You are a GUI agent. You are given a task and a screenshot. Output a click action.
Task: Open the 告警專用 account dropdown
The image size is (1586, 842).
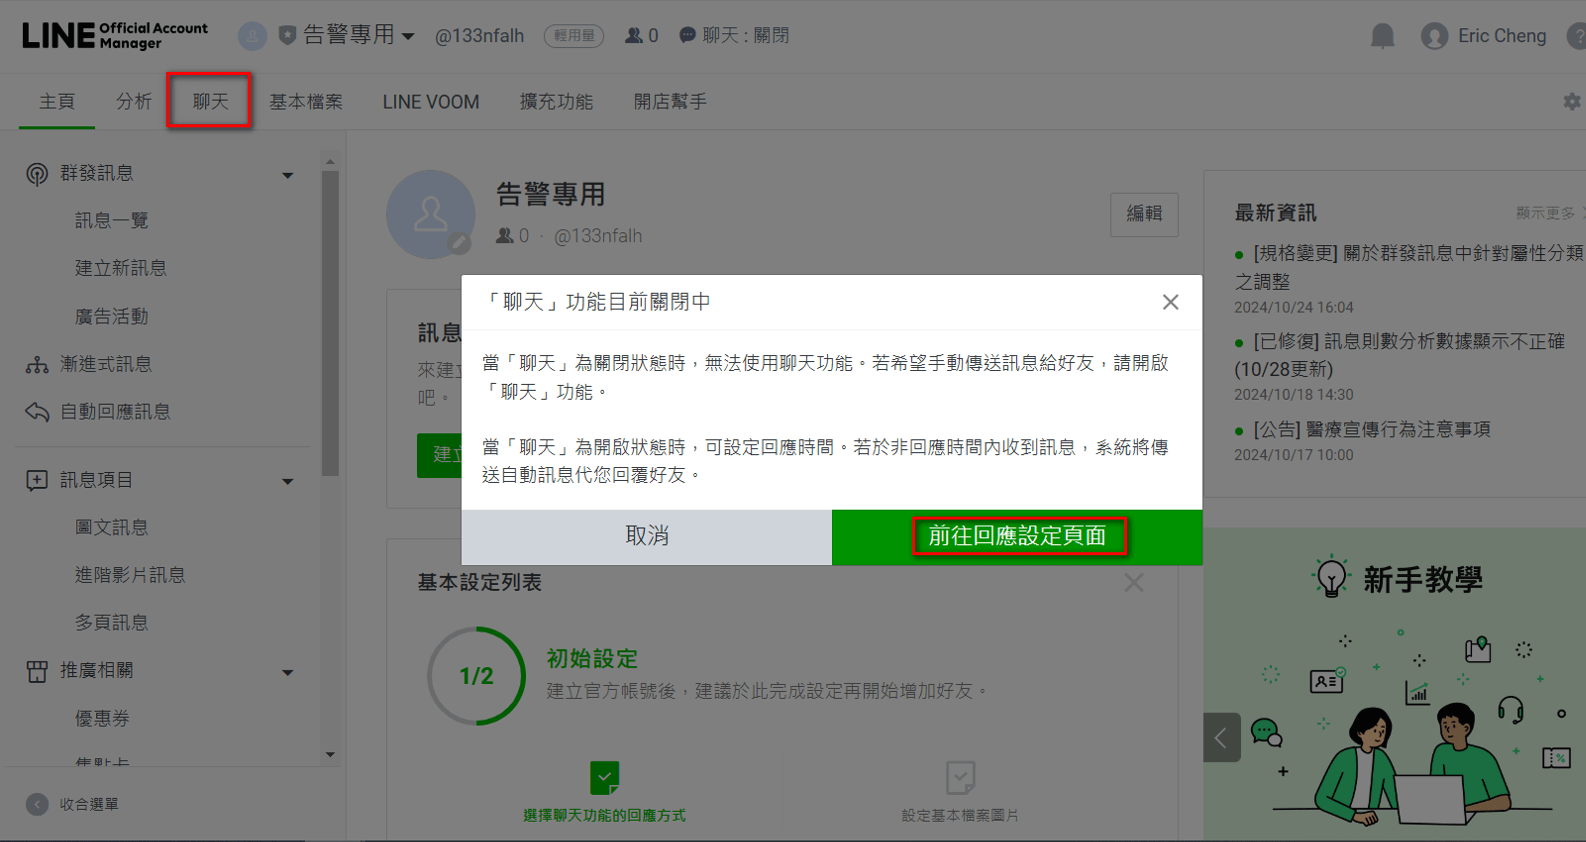[408, 37]
